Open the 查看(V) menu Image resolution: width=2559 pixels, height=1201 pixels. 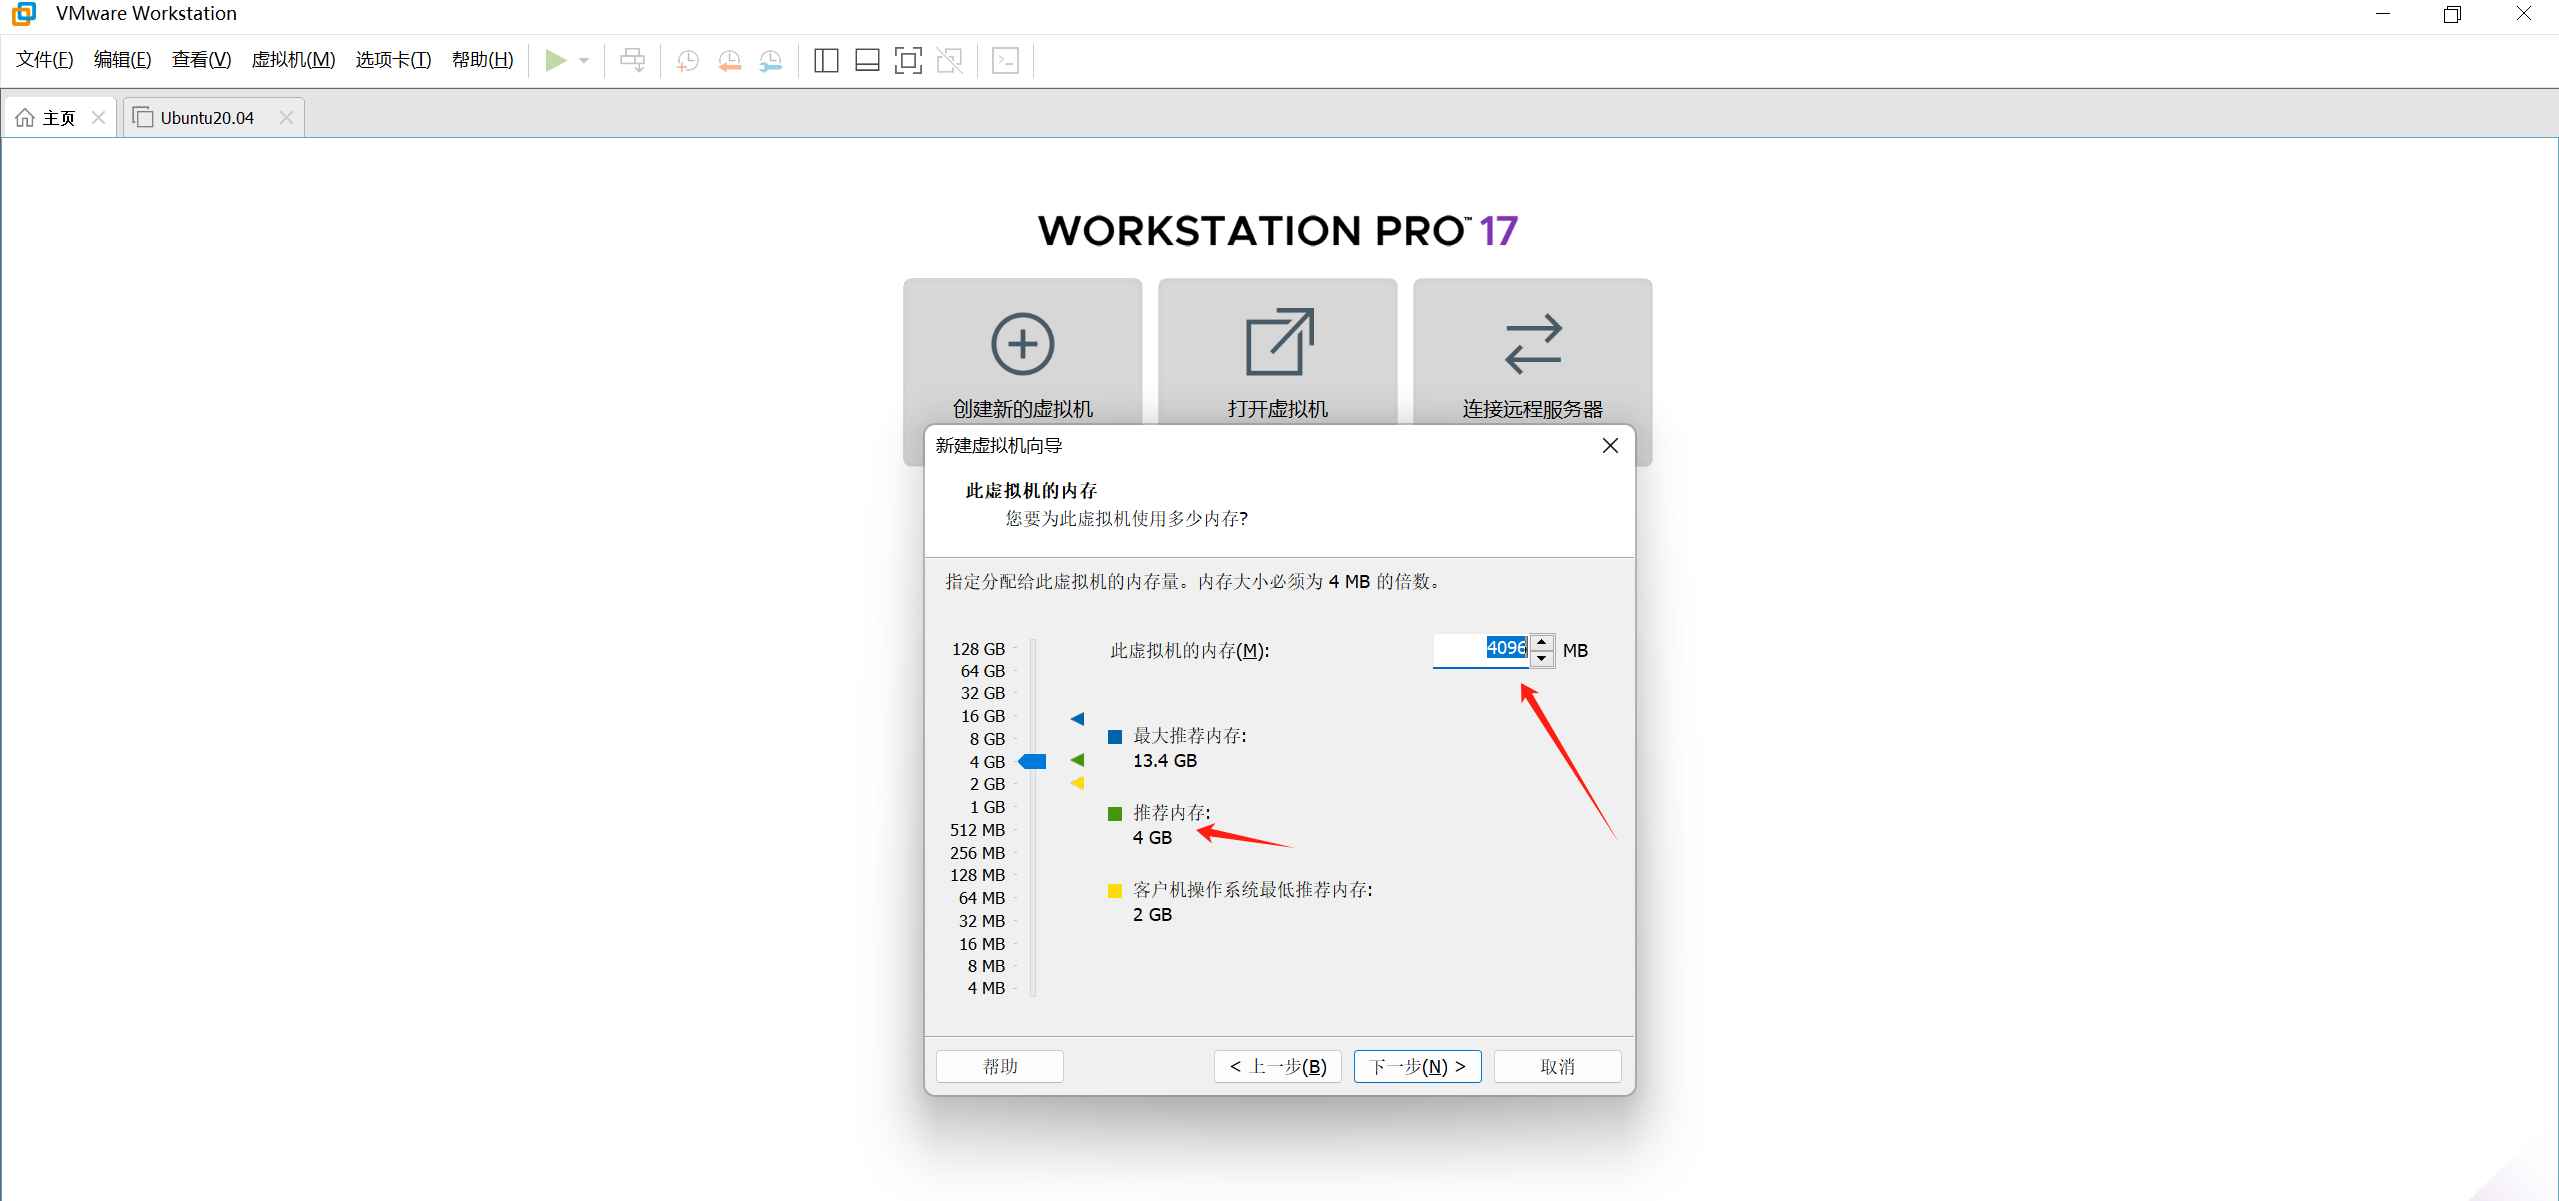(x=201, y=60)
